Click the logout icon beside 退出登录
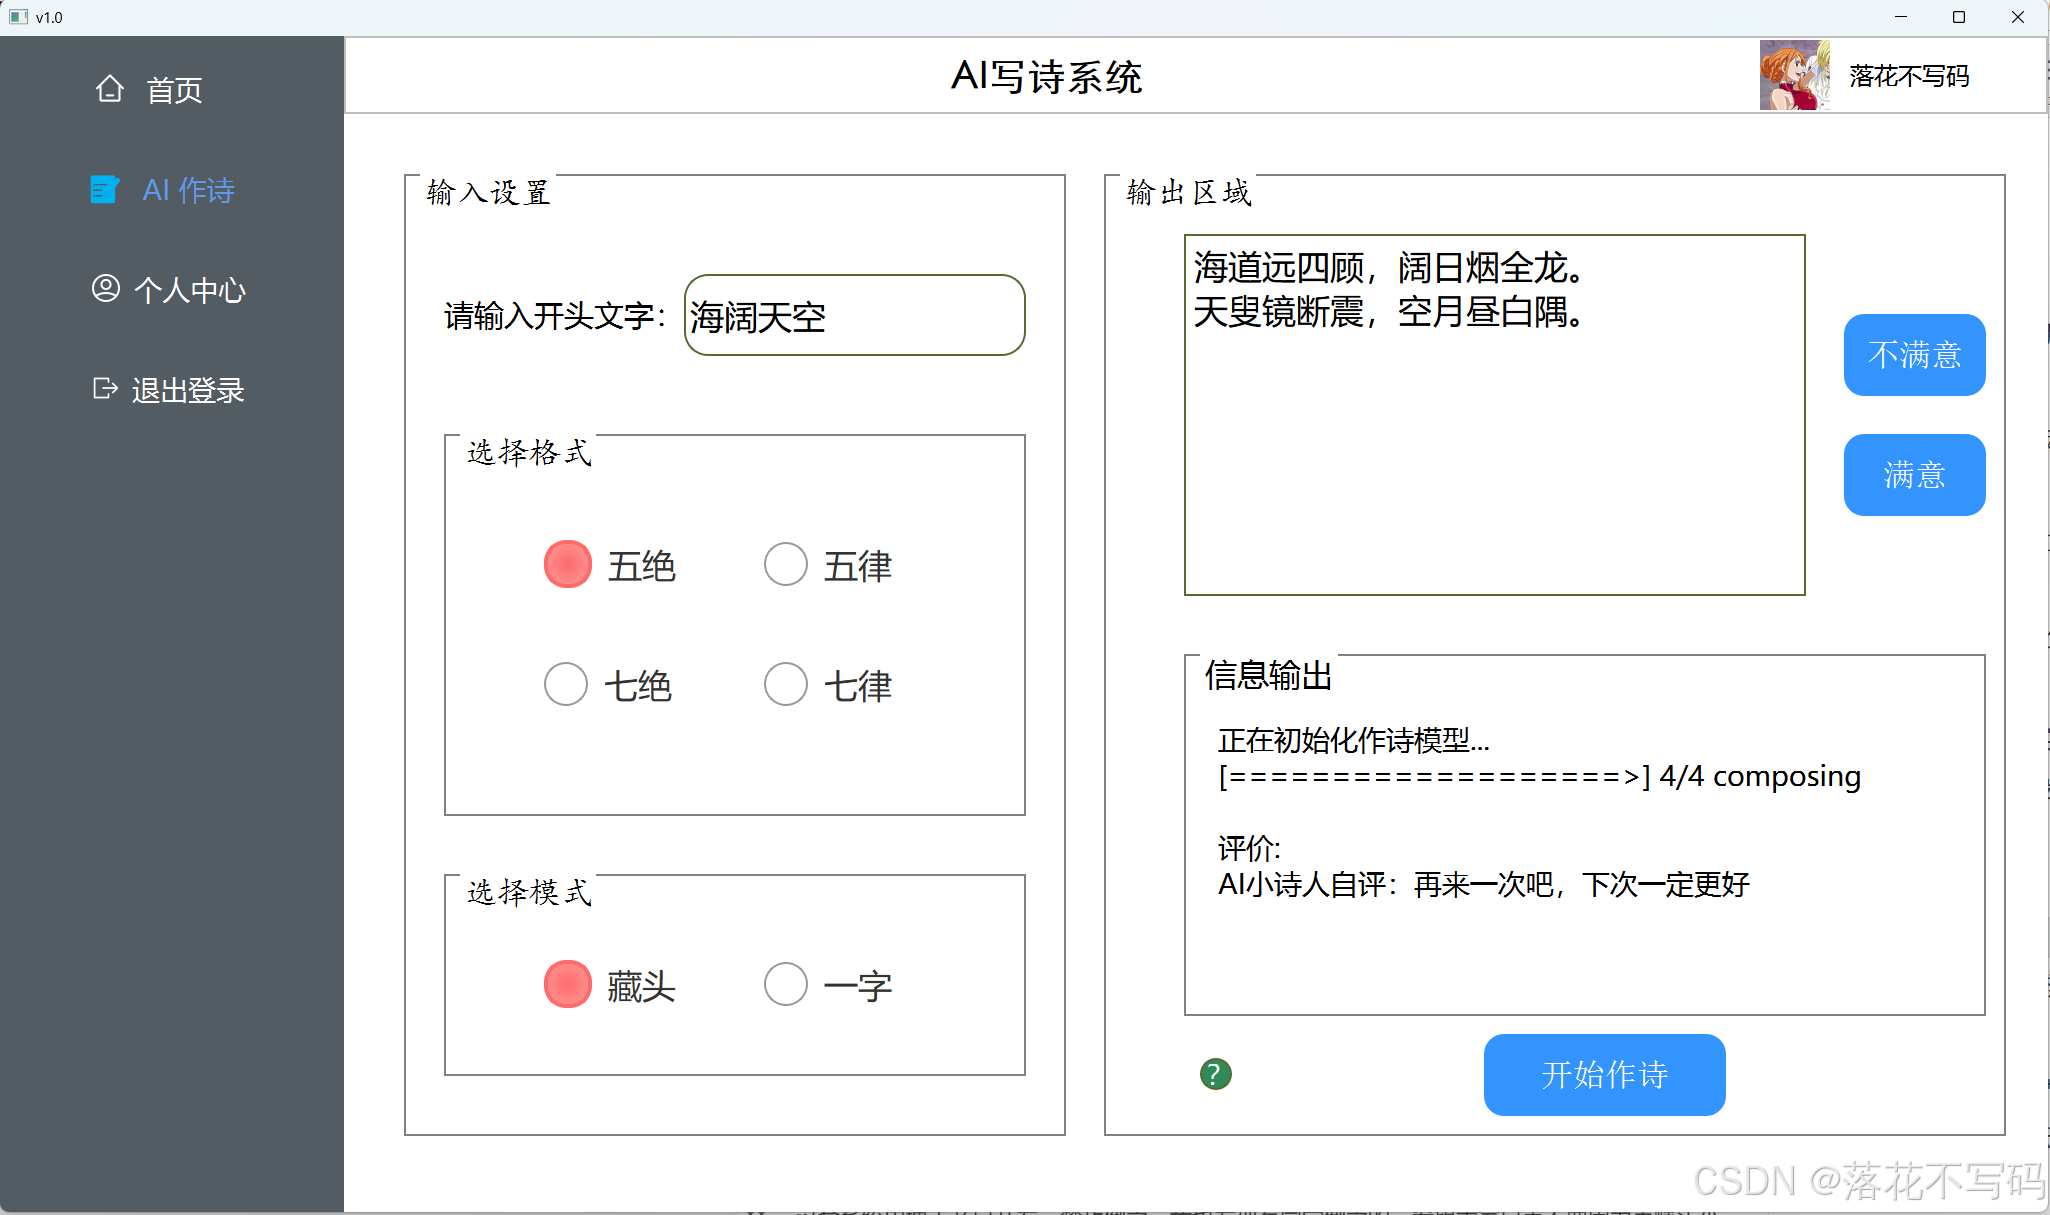This screenshot has height=1215, width=2050. point(104,390)
